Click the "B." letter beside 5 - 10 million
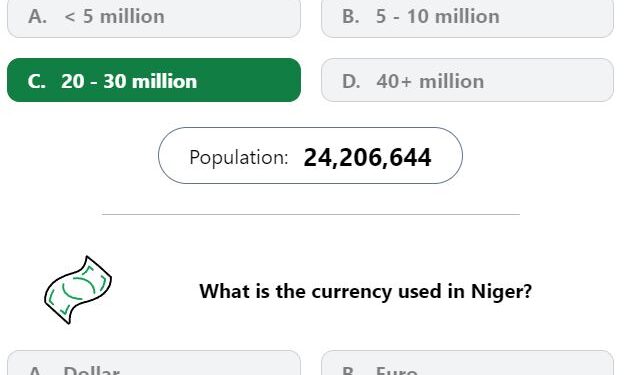The height and width of the screenshot is (375, 624). 351,17
